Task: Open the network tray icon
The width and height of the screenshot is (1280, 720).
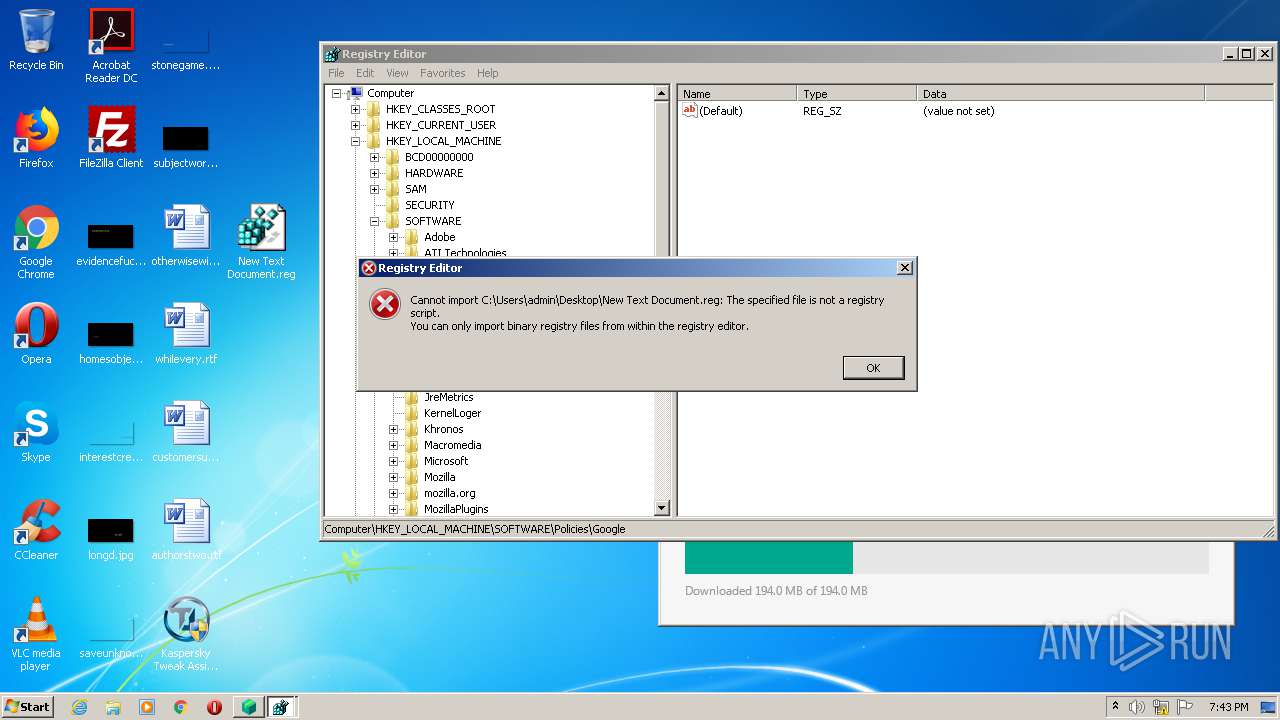Action: 1160,707
